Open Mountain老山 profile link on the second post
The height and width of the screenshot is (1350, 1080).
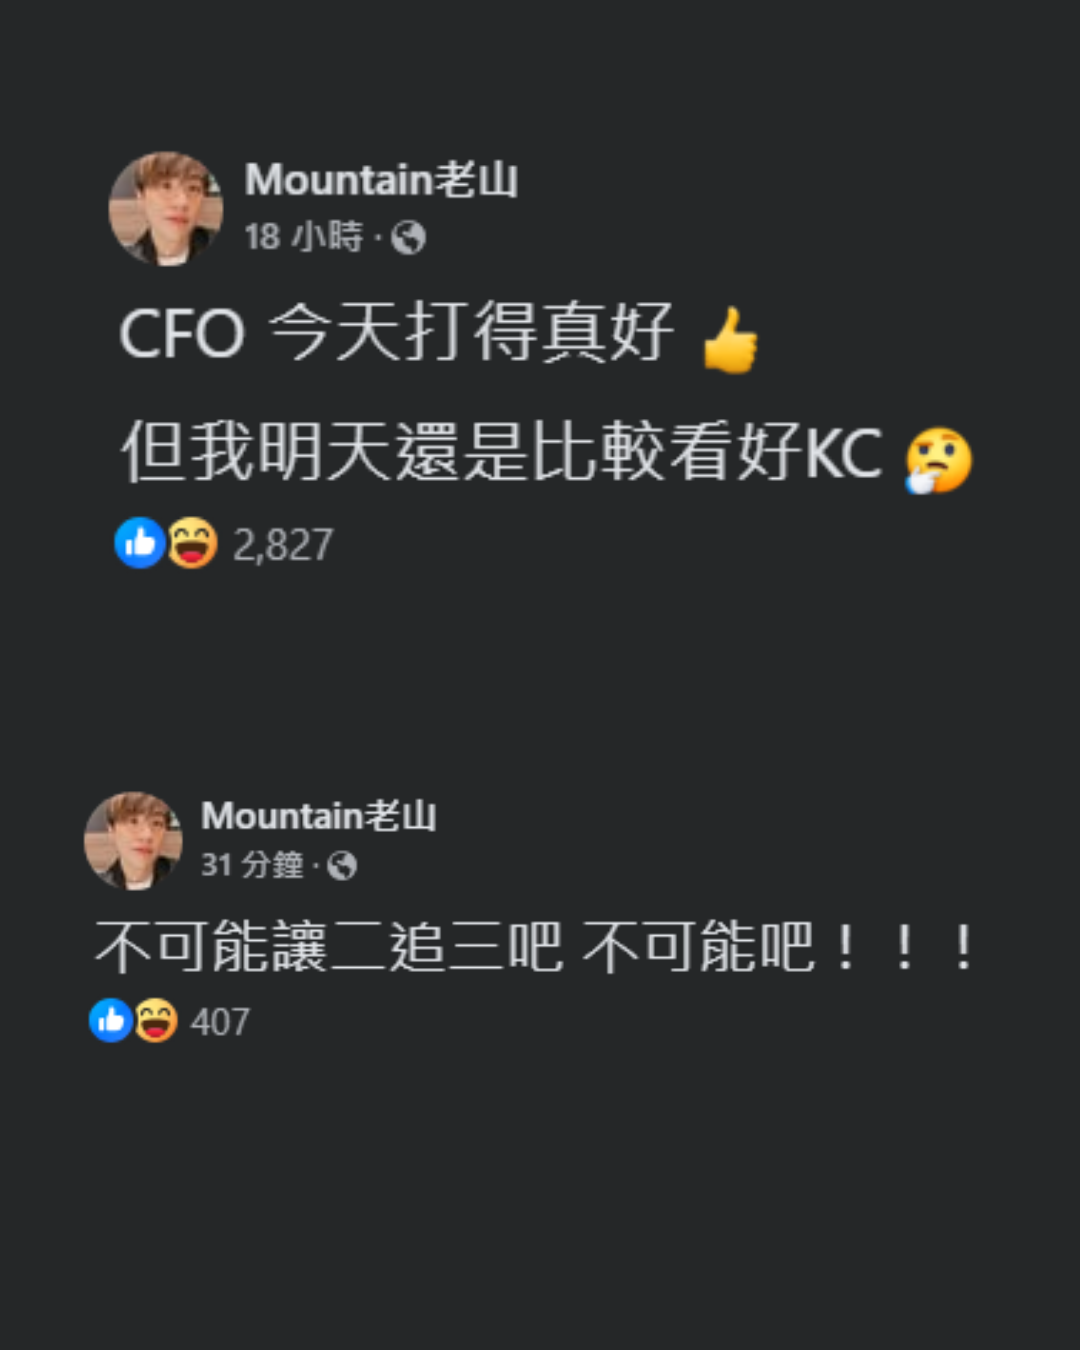(319, 815)
